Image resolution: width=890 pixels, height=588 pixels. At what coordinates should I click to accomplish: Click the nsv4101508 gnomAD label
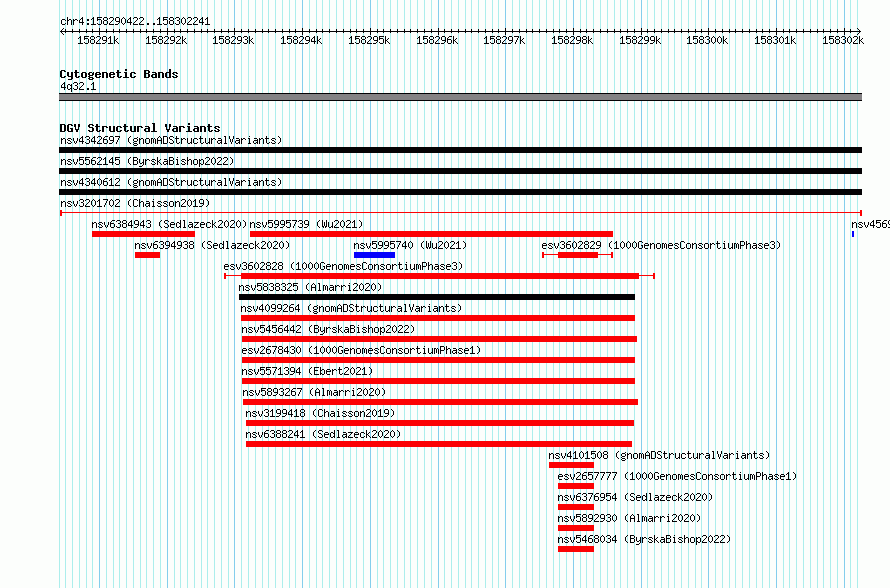click(659, 455)
